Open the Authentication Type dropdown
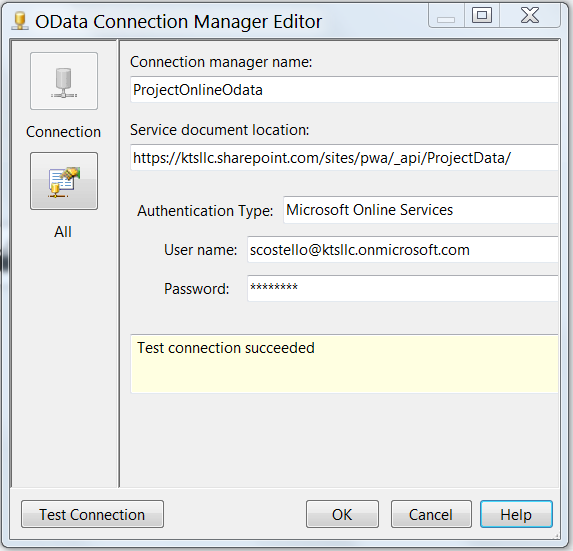The height and width of the screenshot is (551, 573). (421, 210)
